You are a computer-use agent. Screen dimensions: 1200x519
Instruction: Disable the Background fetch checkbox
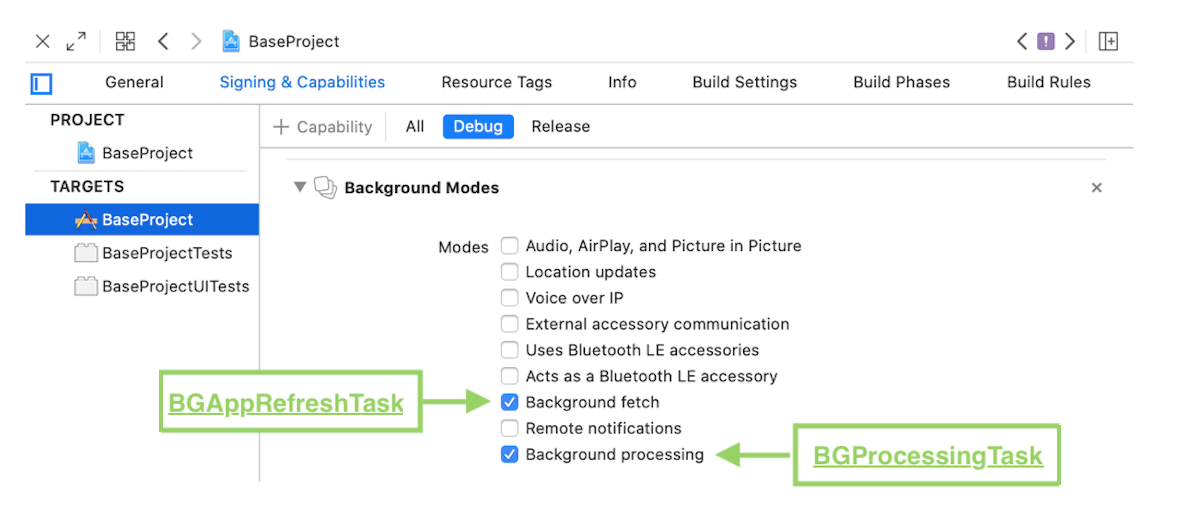click(x=510, y=402)
